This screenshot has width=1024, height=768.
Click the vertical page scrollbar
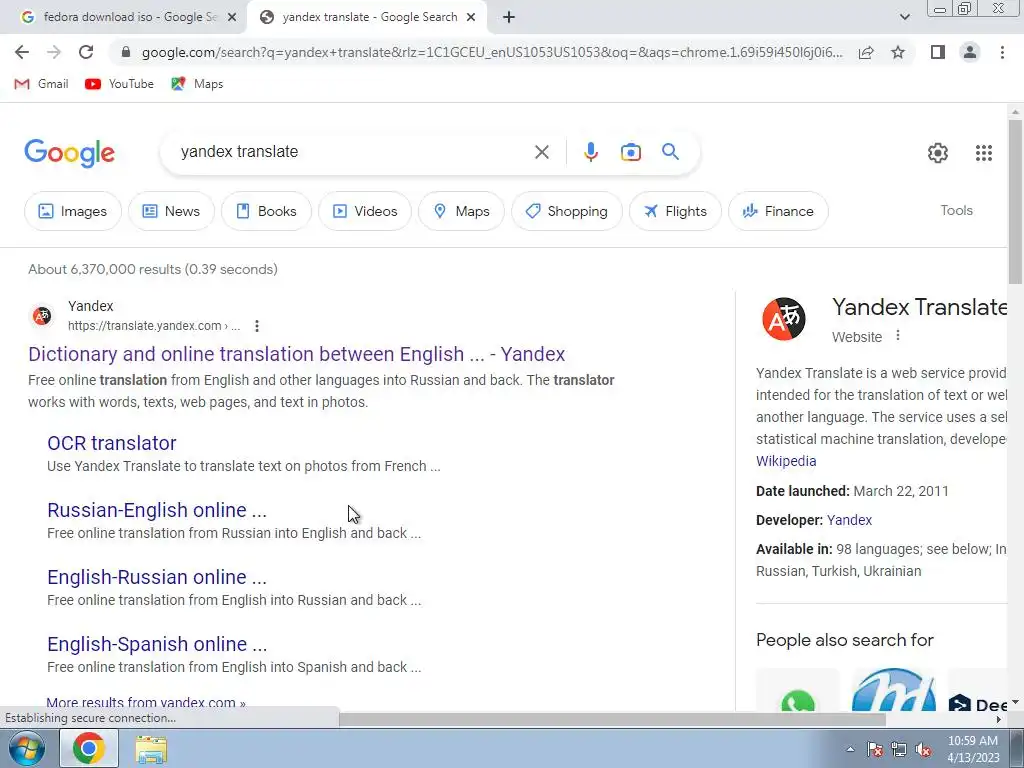[x=1016, y=202]
